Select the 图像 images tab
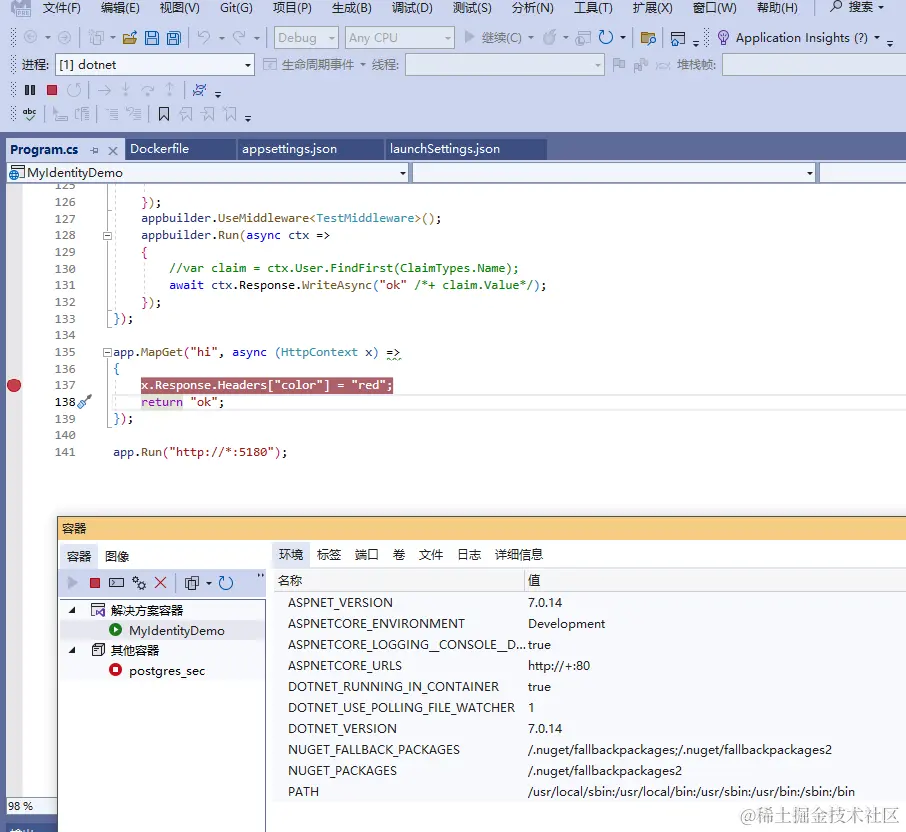 point(117,556)
